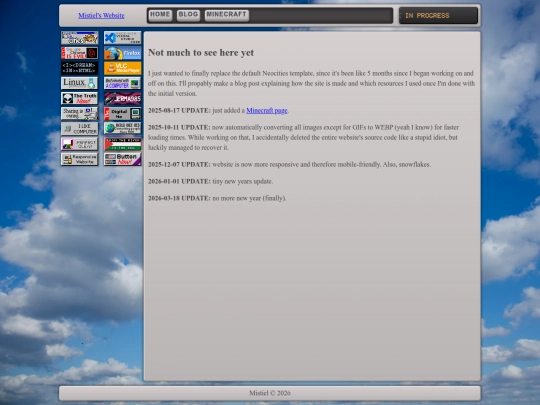
Task: Click the Visual Studio Code badge
Action: (x=123, y=38)
